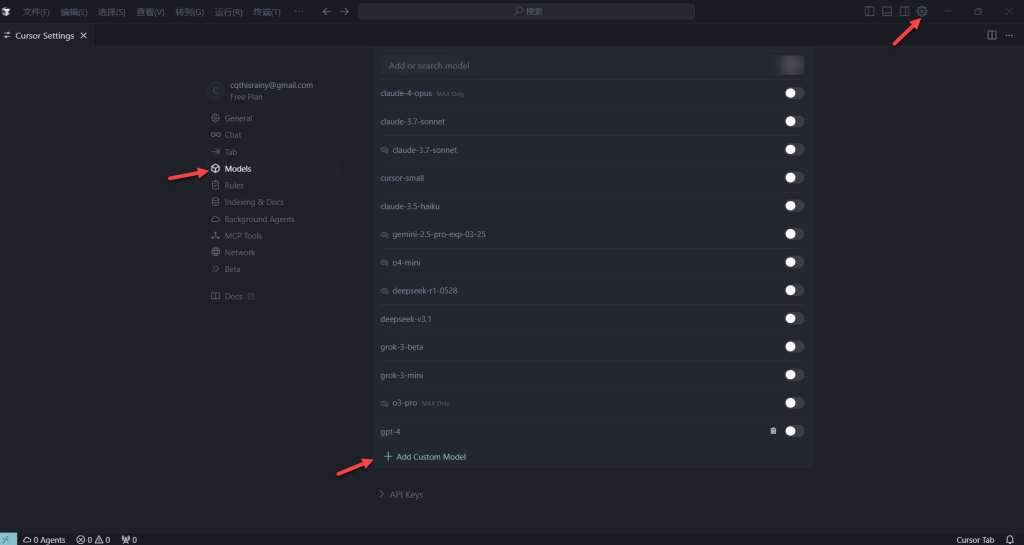The height and width of the screenshot is (545, 1024).
Task: Open the 终端(T) menu
Action: [x=266, y=12]
